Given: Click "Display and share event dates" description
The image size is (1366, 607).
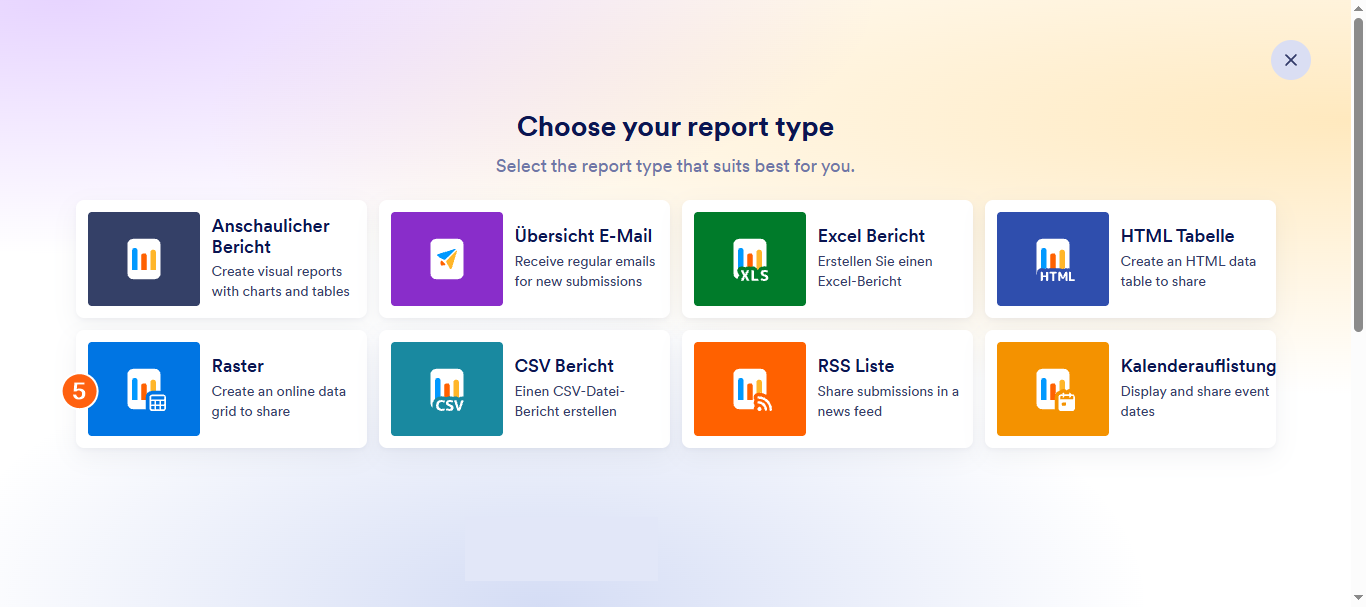Looking at the screenshot, I should [x=1195, y=401].
